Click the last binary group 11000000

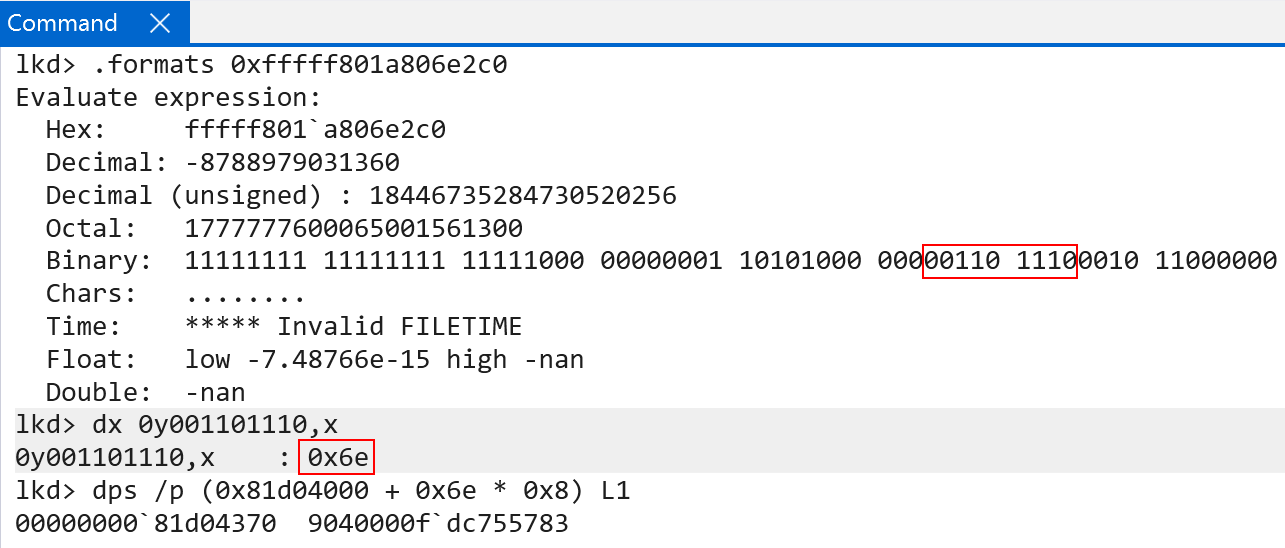coord(1216,261)
